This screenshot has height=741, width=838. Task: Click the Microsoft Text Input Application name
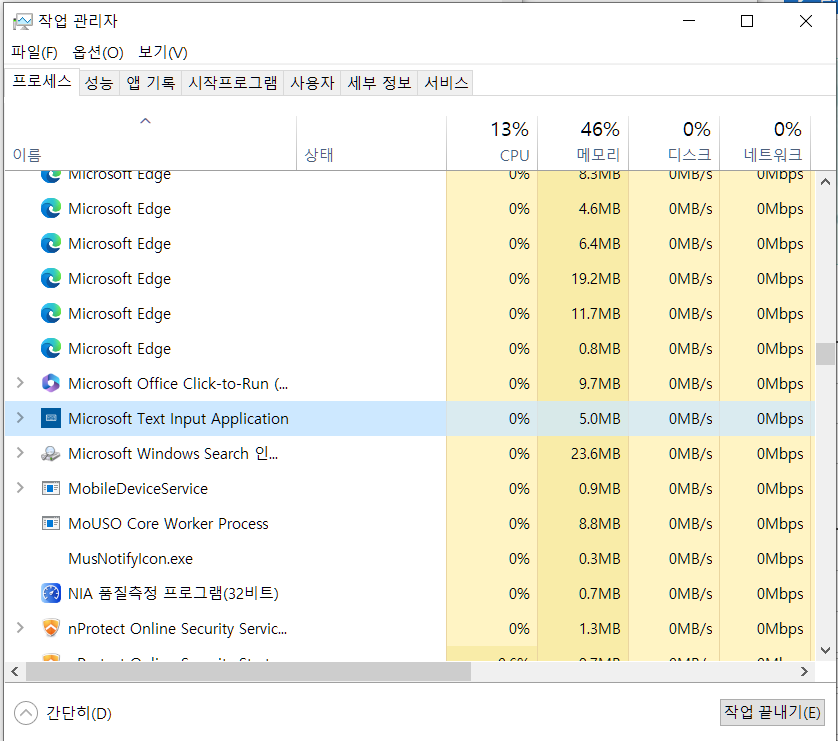click(x=179, y=418)
